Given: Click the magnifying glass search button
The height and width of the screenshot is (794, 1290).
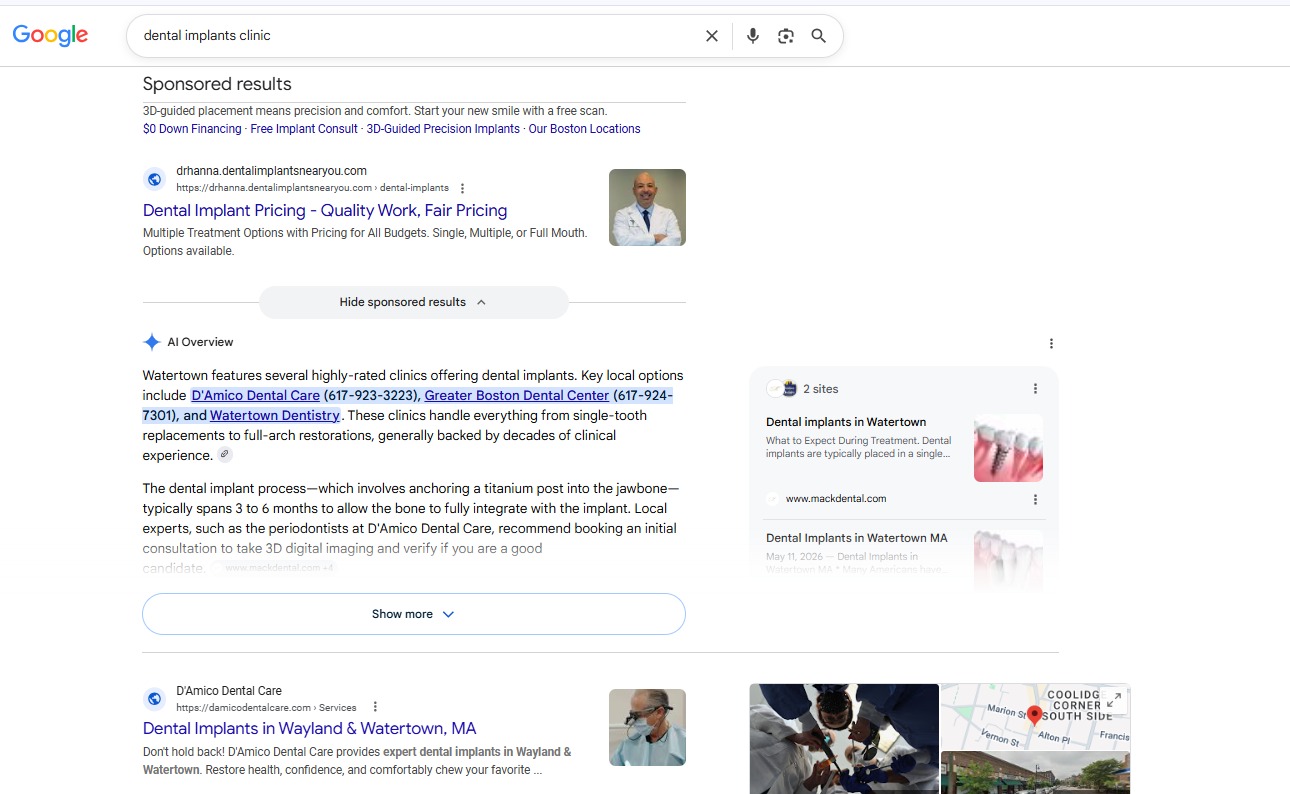Looking at the screenshot, I should [819, 36].
